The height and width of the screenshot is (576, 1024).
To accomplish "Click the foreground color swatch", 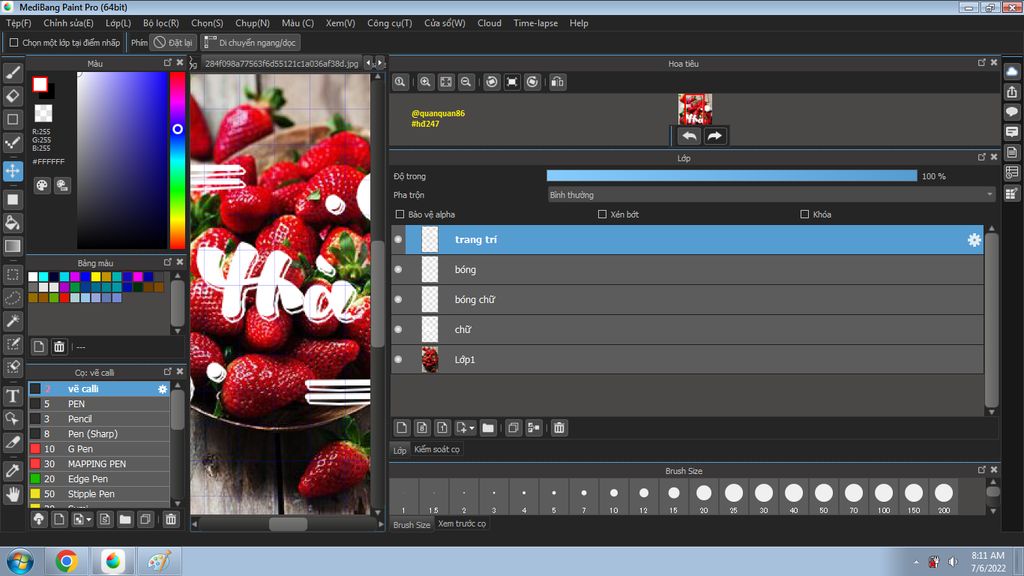I will click(40, 84).
